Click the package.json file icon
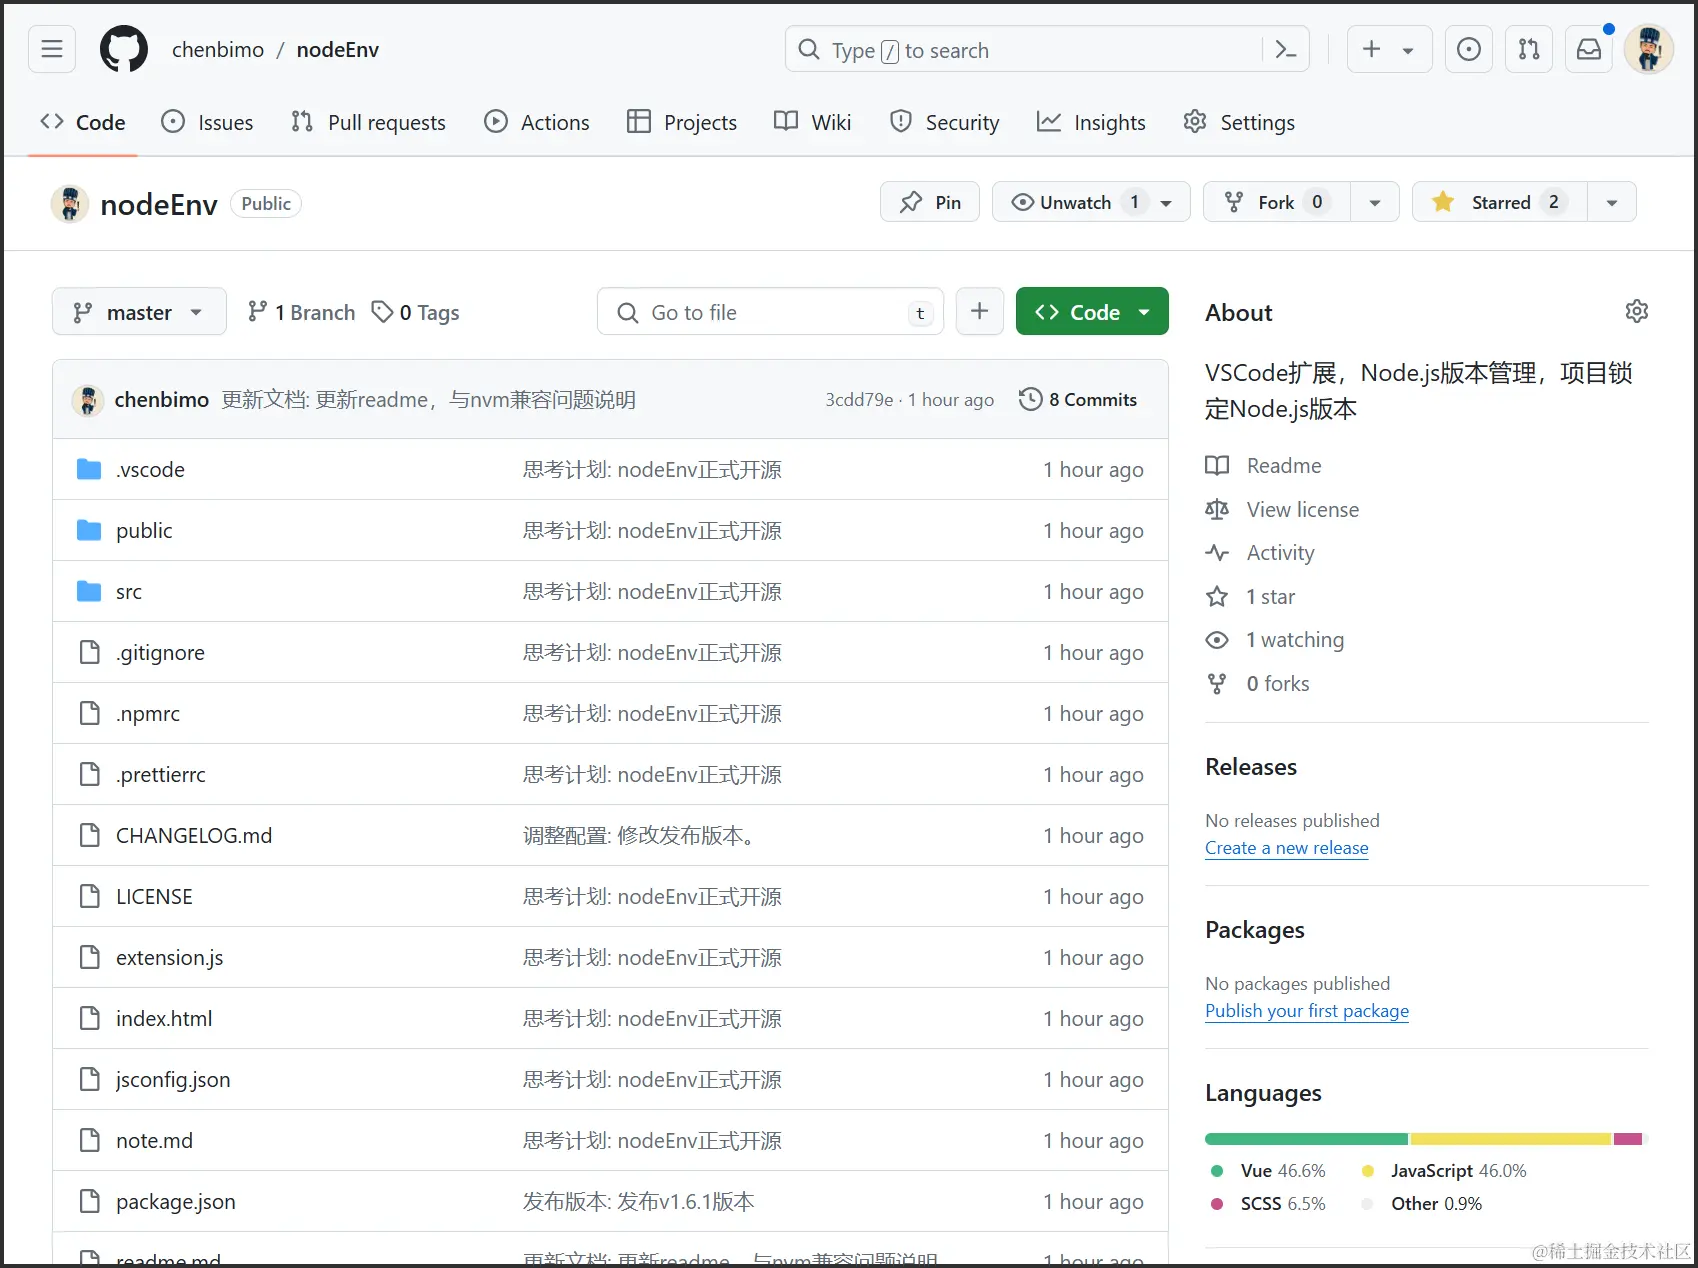1698x1268 pixels. tap(90, 1201)
